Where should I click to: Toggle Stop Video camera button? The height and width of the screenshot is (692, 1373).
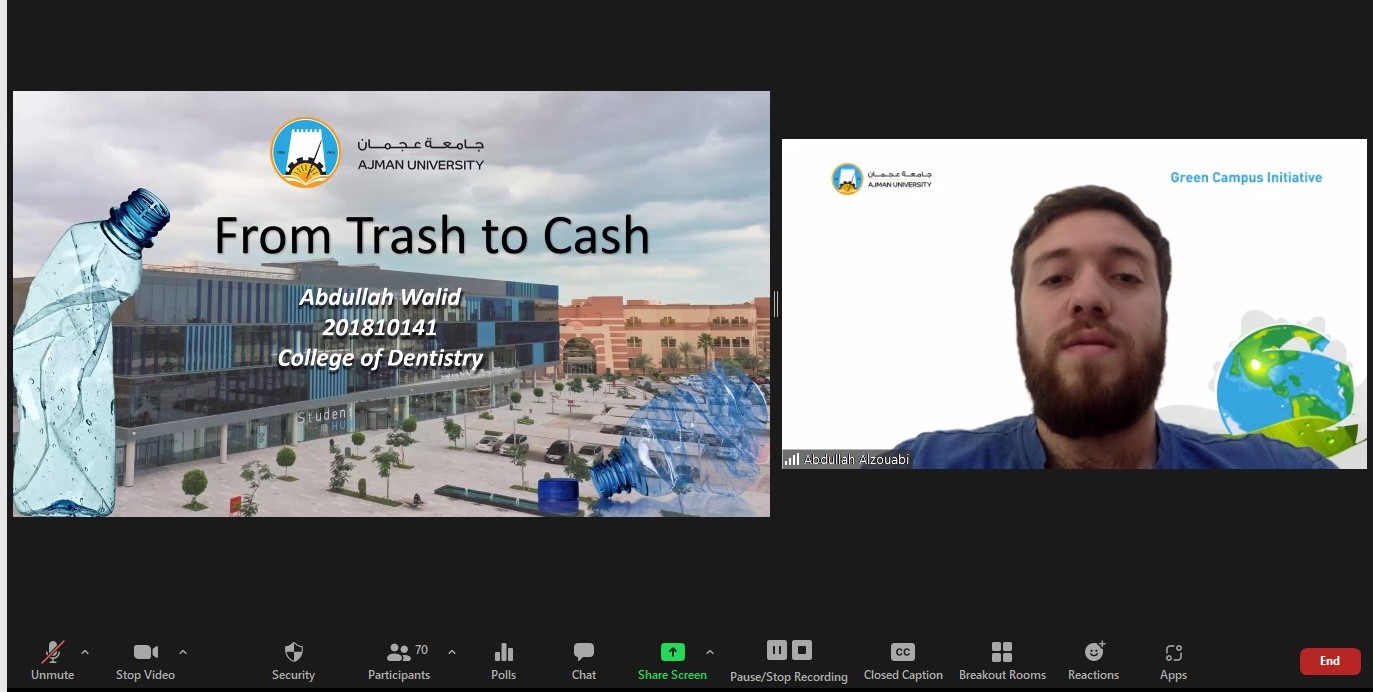pyautogui.click(x=145, y=653)
